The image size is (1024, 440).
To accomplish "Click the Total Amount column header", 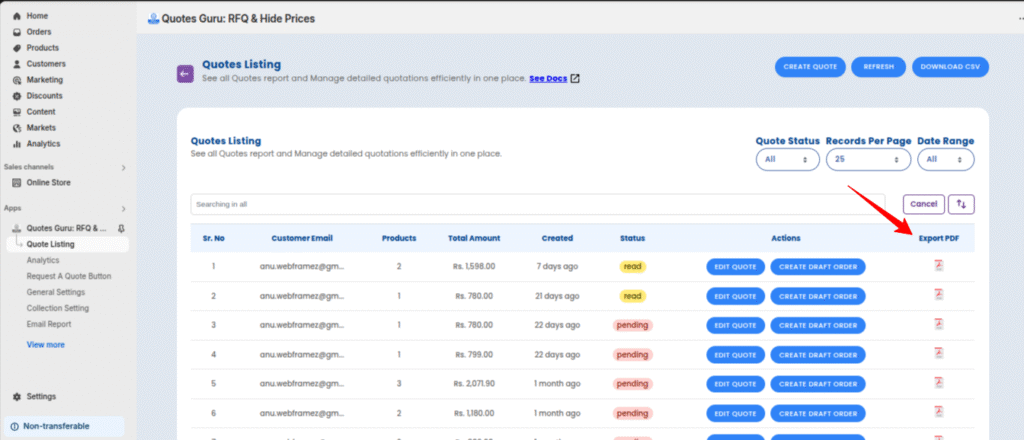I will [x=474, y=238].
